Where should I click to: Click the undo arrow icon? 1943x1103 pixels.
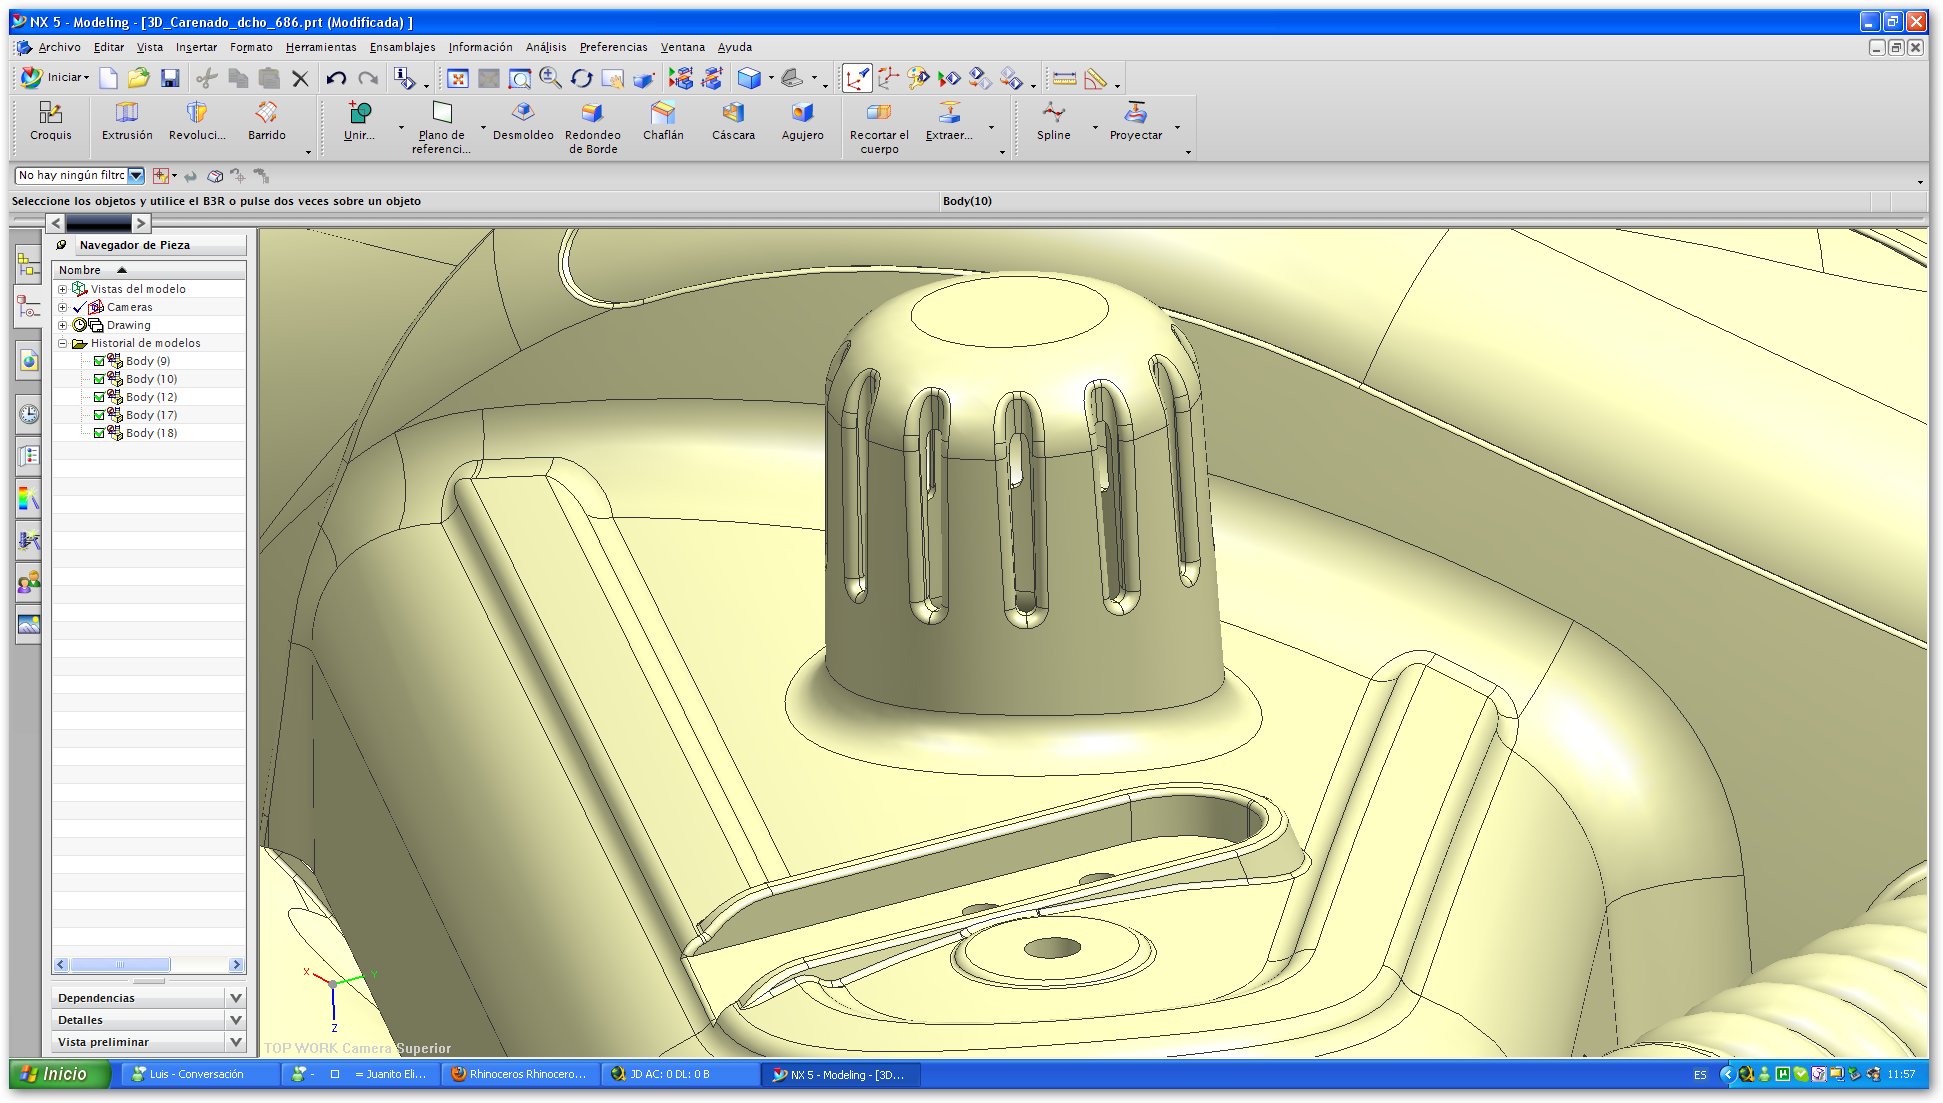(336, 78)
